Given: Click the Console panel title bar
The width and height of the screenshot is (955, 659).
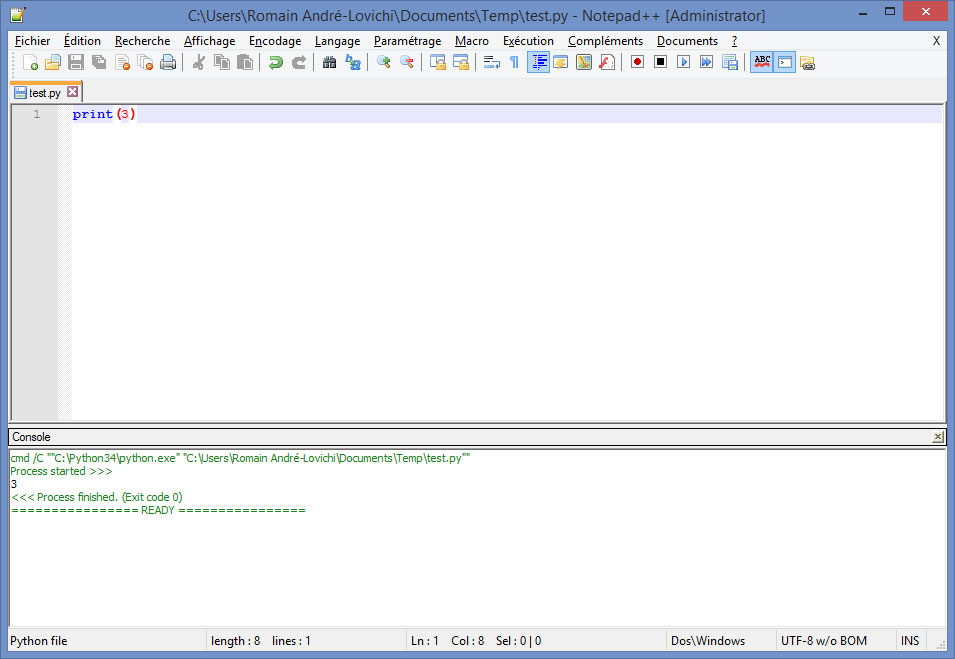Looking at the screenshot, I should pos(477,437).
